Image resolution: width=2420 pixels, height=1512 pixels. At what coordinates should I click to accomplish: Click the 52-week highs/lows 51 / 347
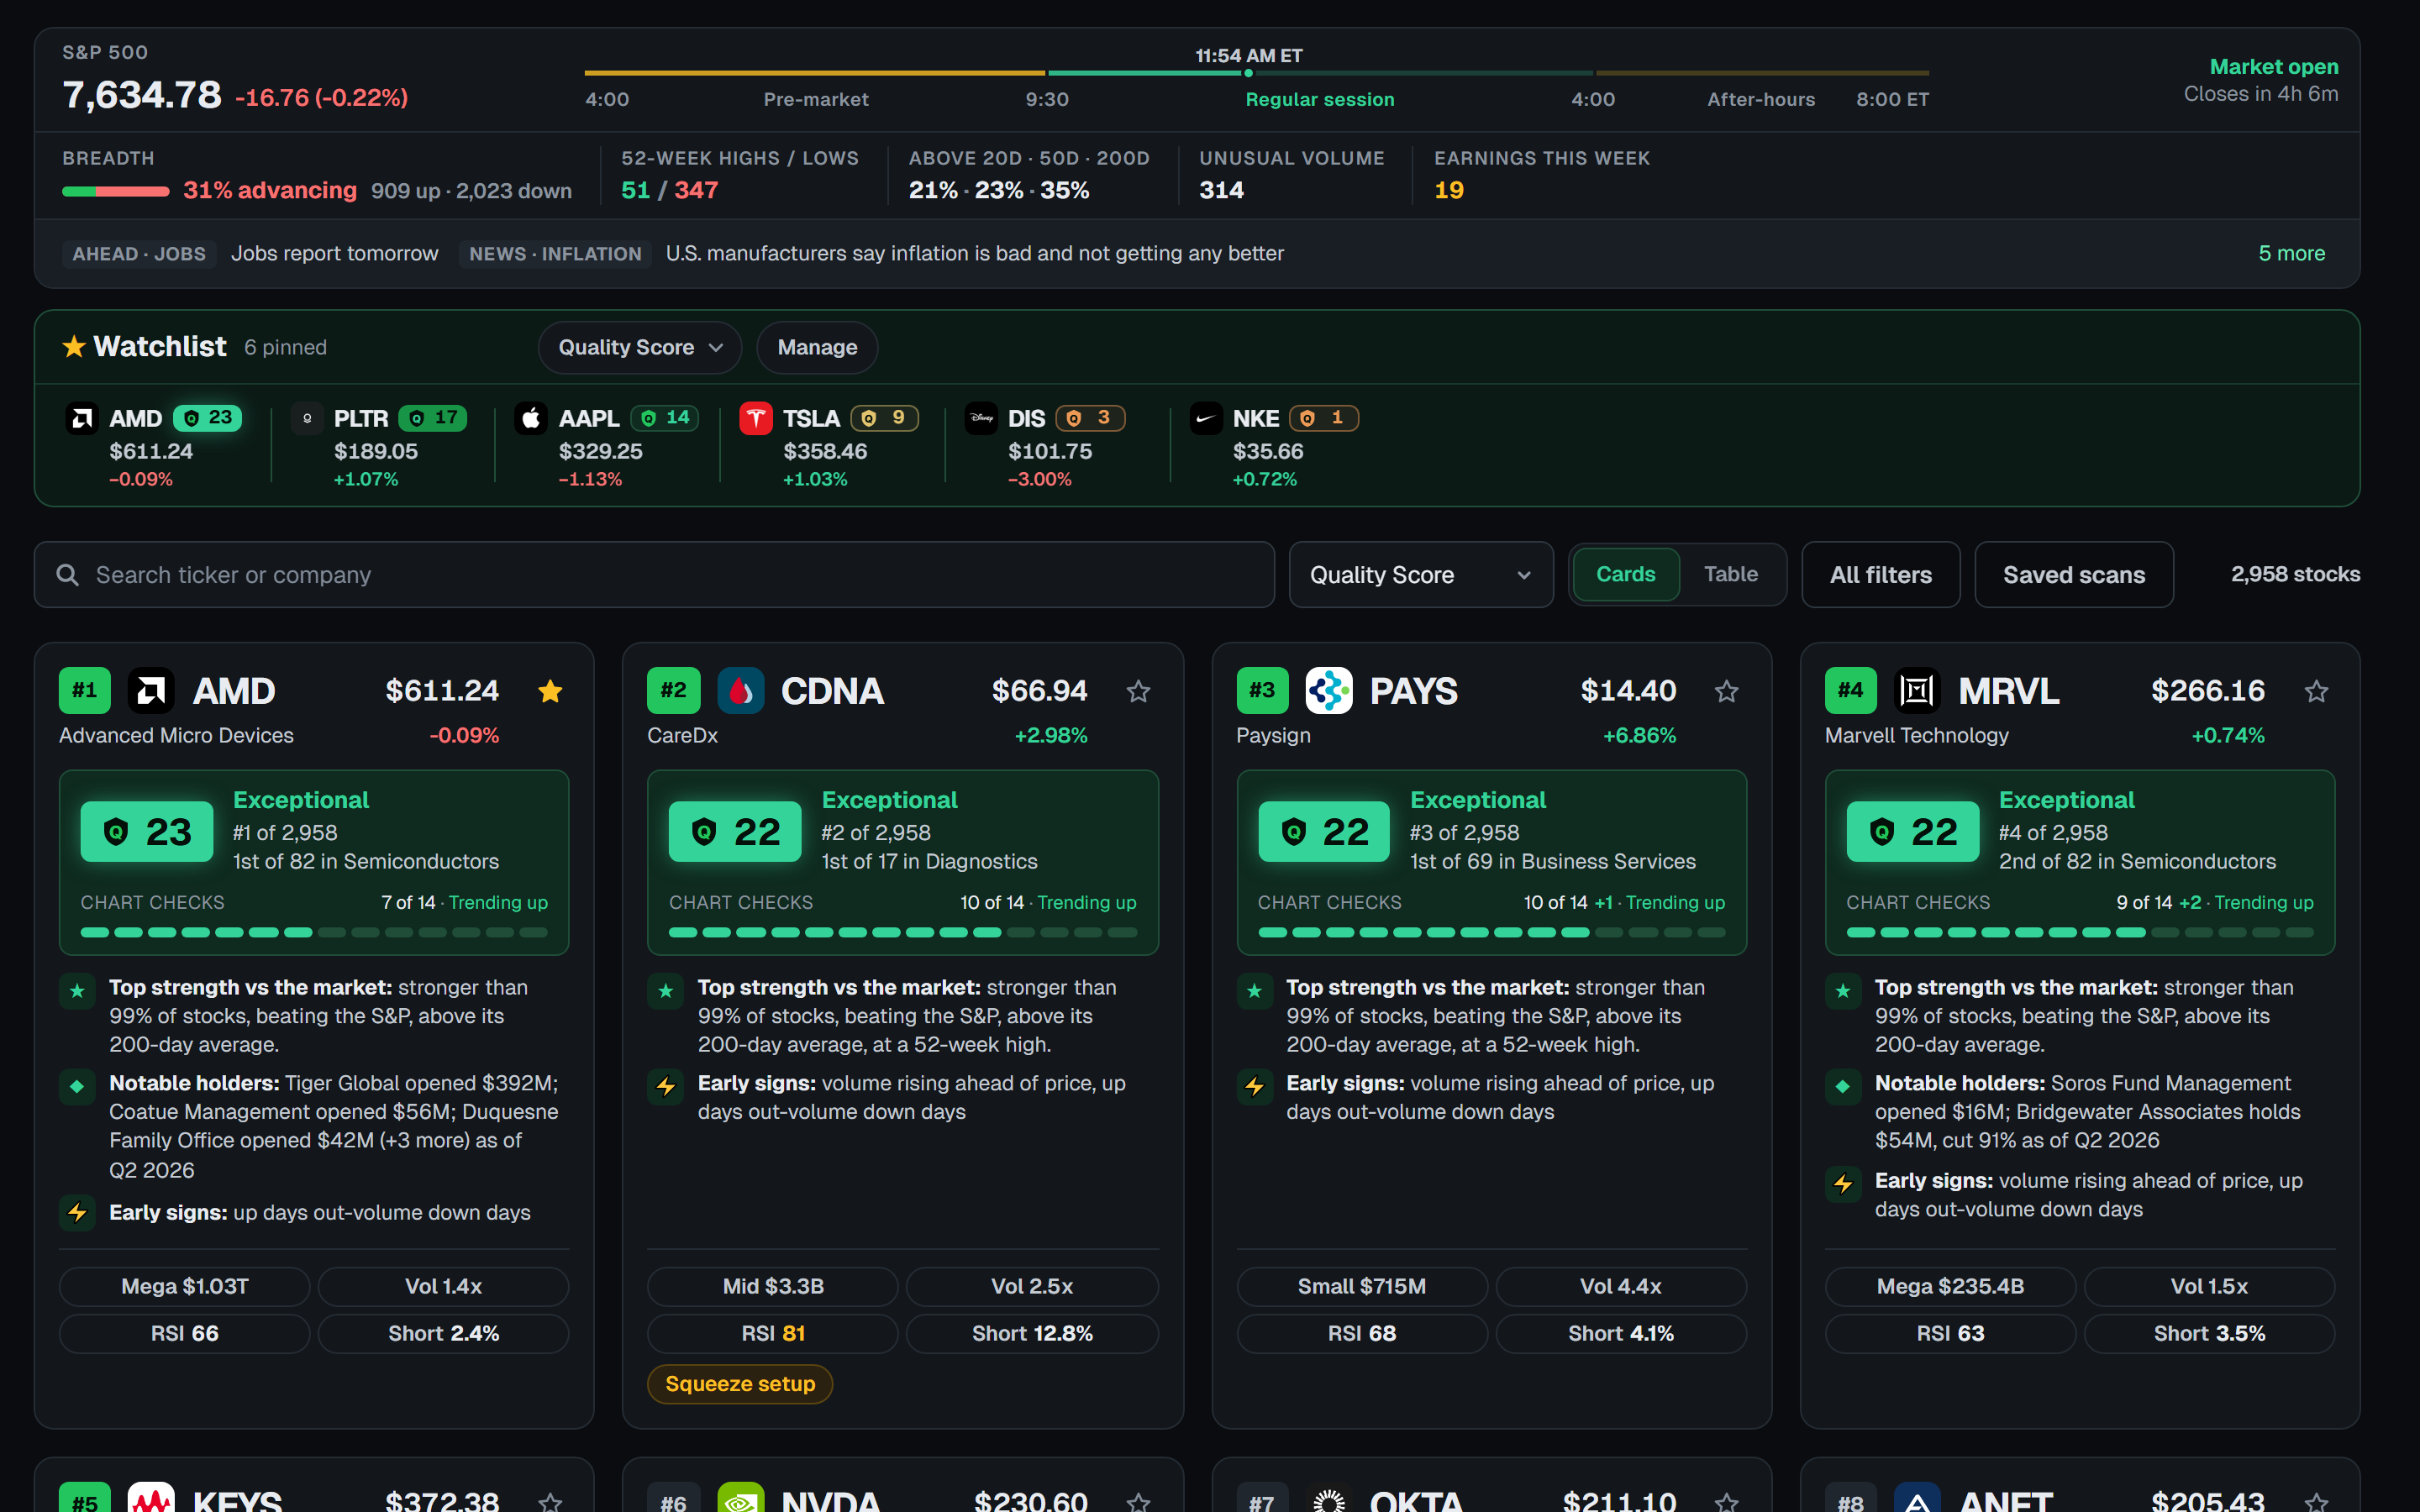click(670, 190)
